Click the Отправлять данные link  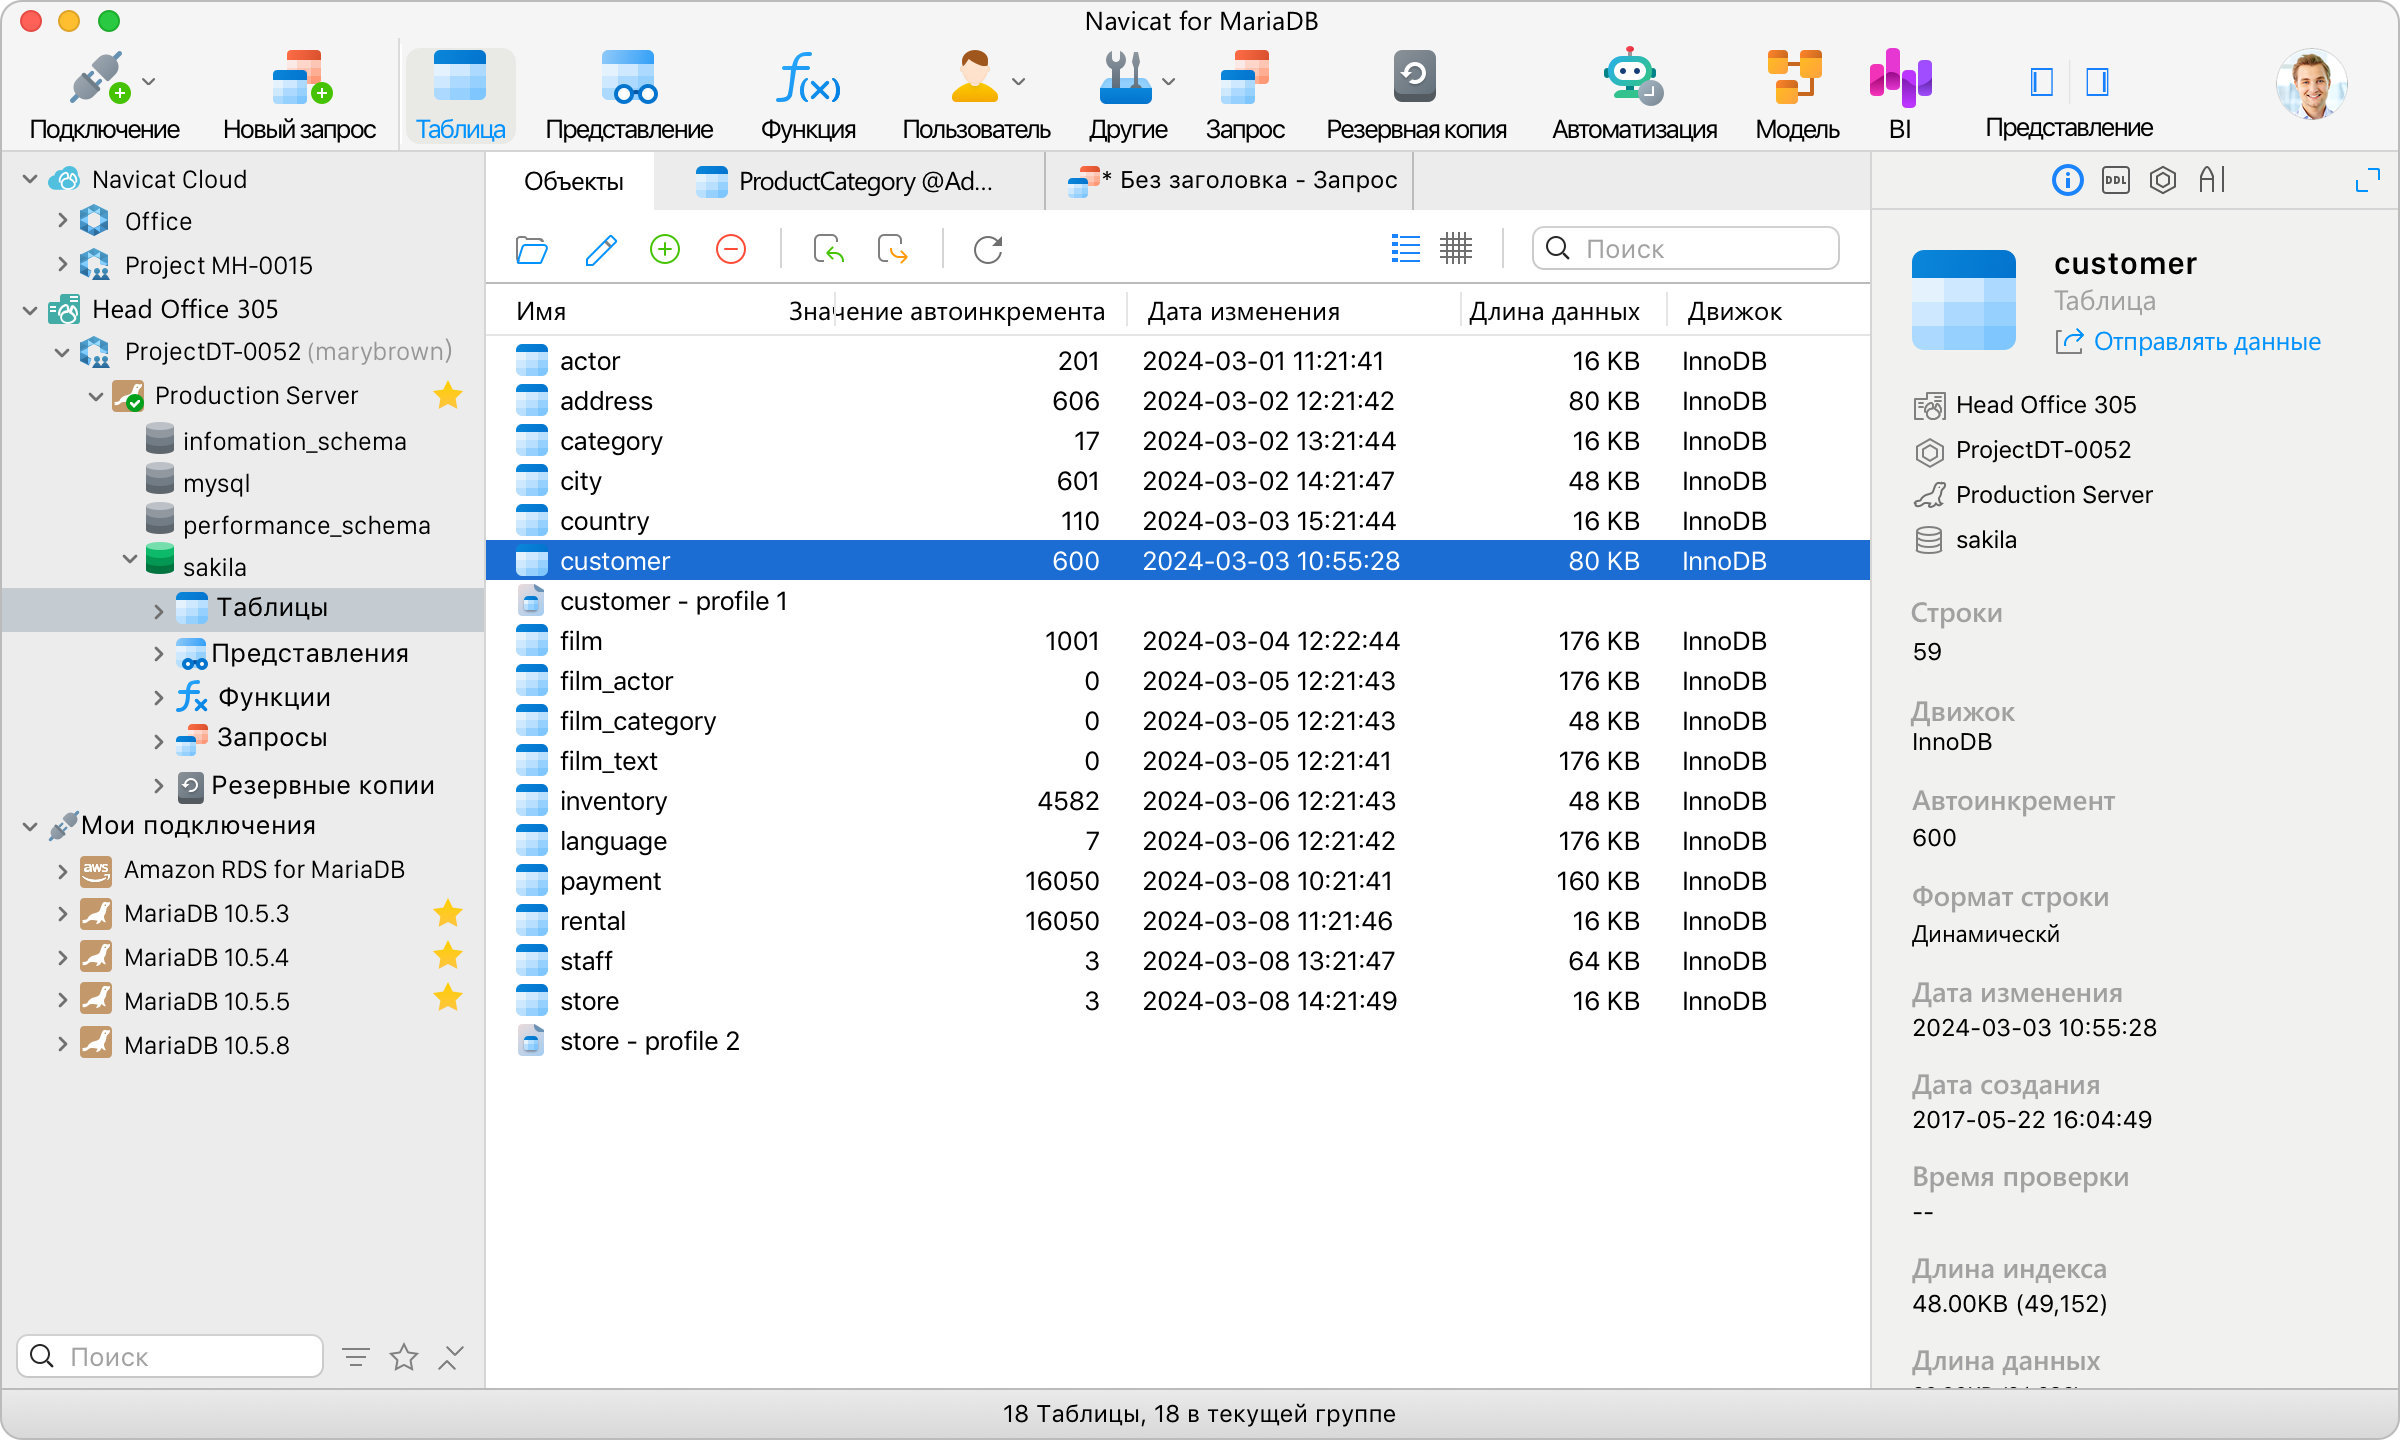2205,342
